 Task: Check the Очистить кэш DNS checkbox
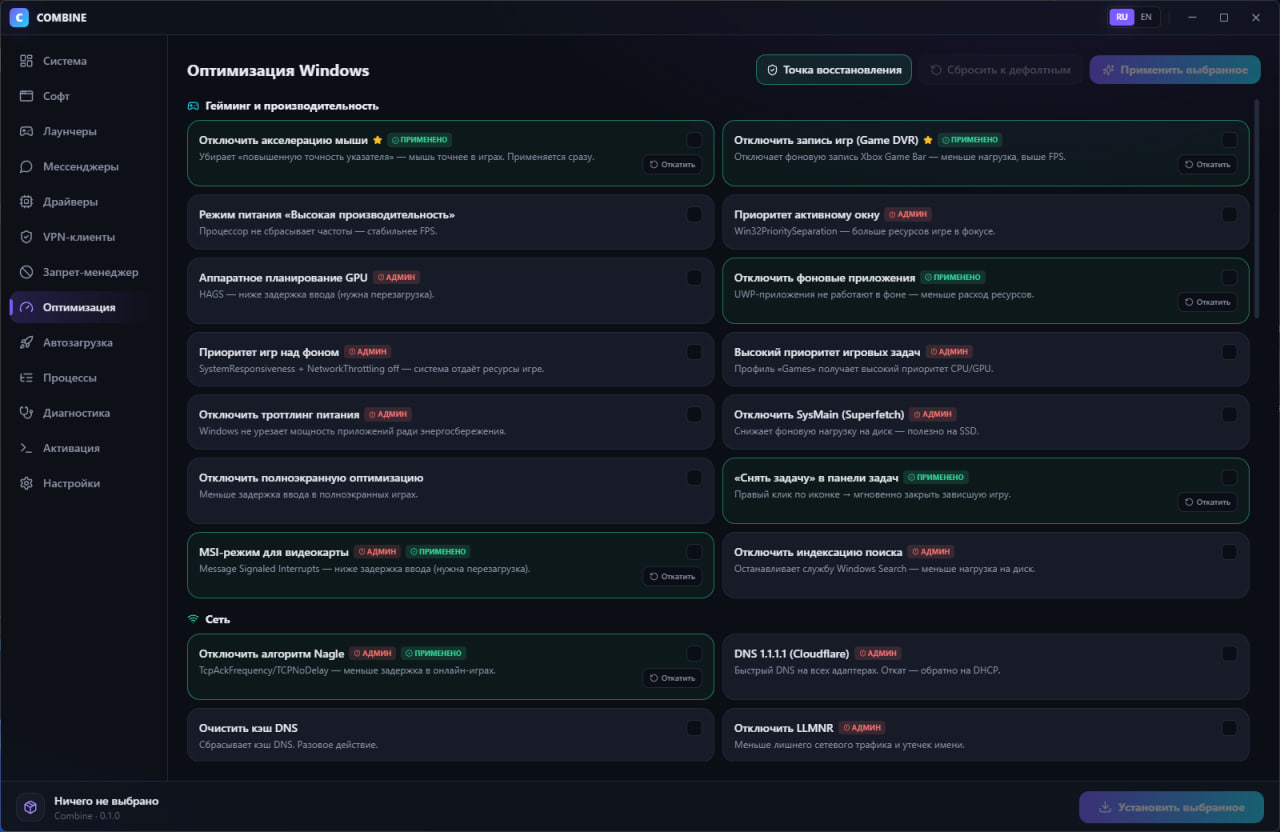[694, 728]
